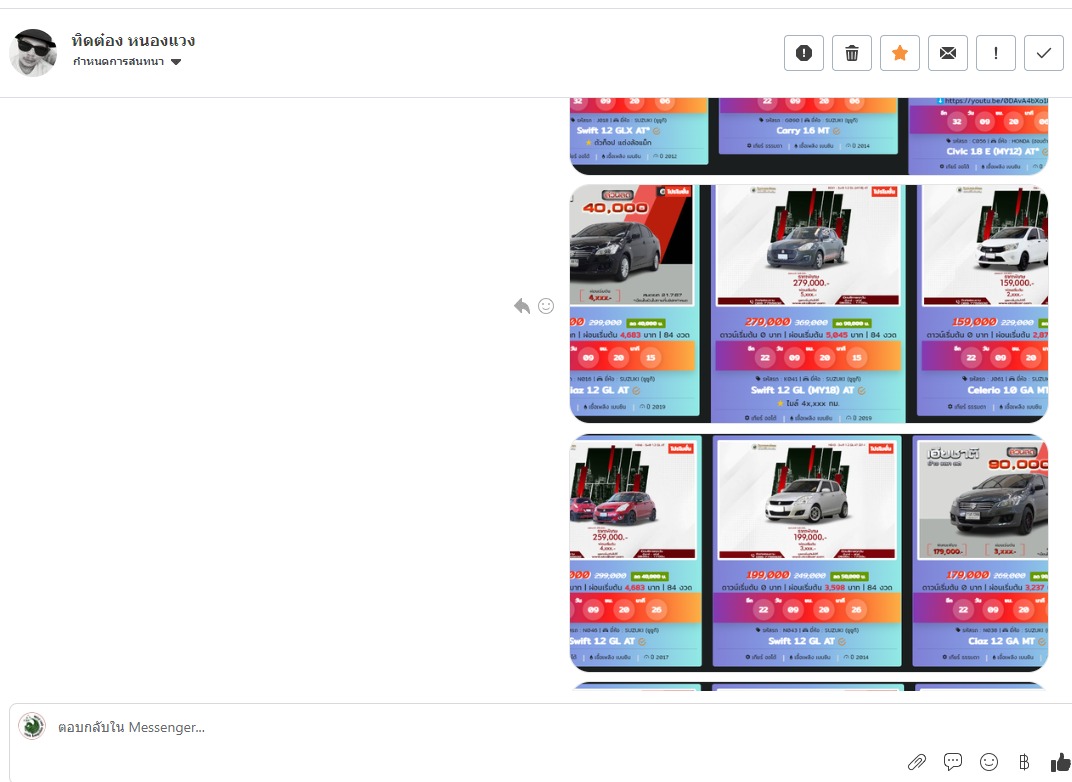The image size is (1072, 782).
Task: Open saved replies with the speech bubble icon
Action: [x=952, y=761]
